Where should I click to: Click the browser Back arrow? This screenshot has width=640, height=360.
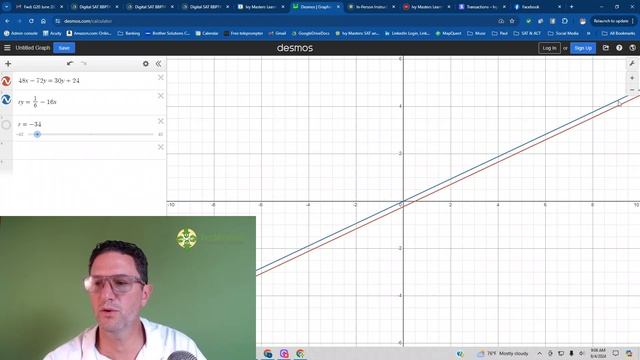point(8,21)
